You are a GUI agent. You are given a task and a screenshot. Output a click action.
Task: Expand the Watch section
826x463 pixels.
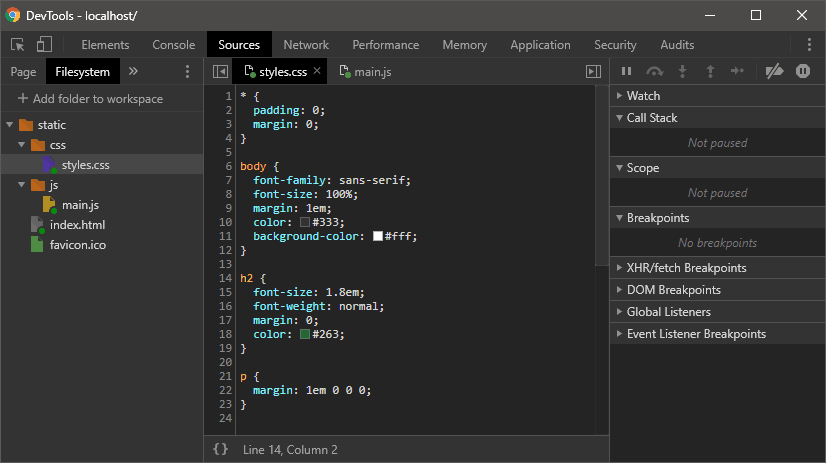pos(643,96)
